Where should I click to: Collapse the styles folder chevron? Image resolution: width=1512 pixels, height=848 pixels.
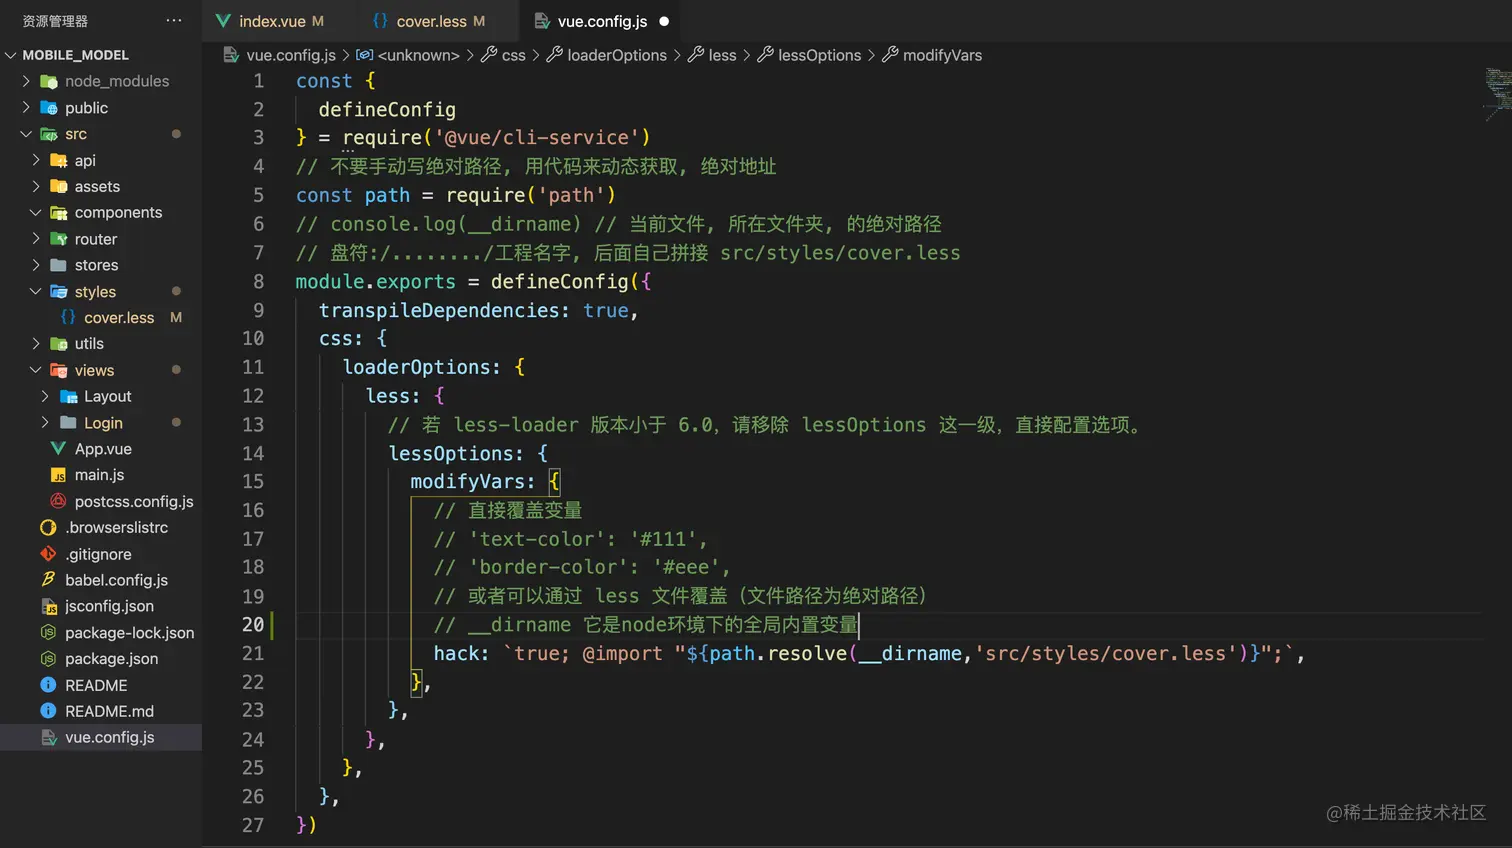tap(36, 291)
